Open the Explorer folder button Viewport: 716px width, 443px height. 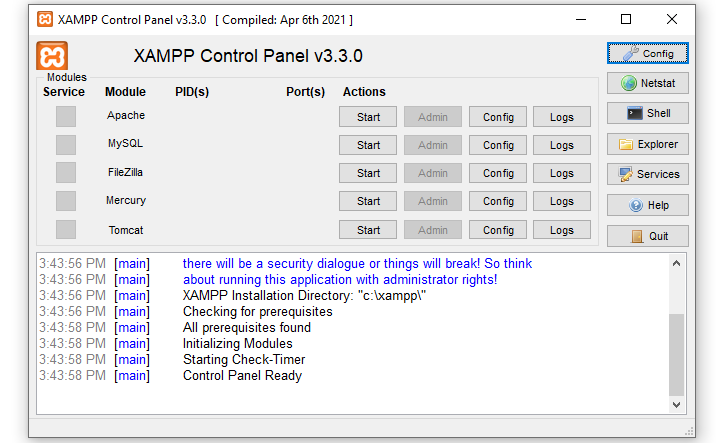pyautogui.click(x=648, y=144)
